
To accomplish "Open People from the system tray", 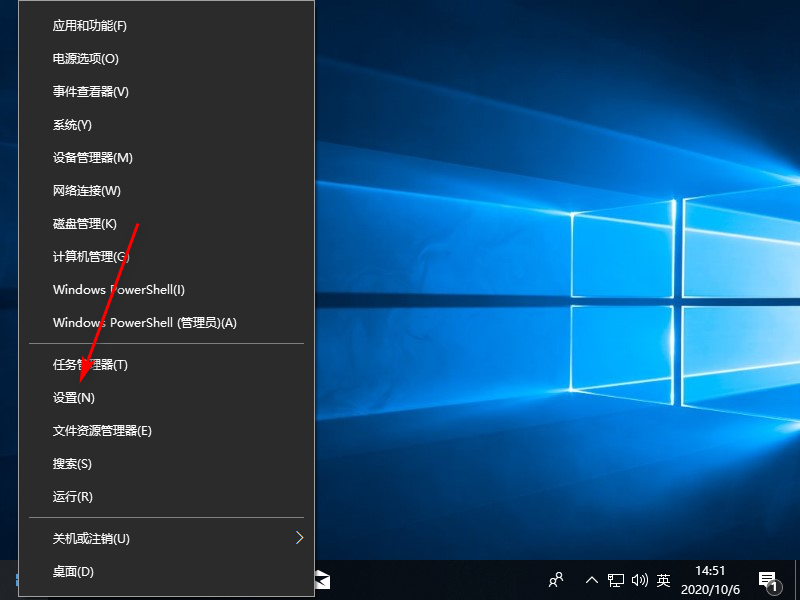I will tap(556, 580).
